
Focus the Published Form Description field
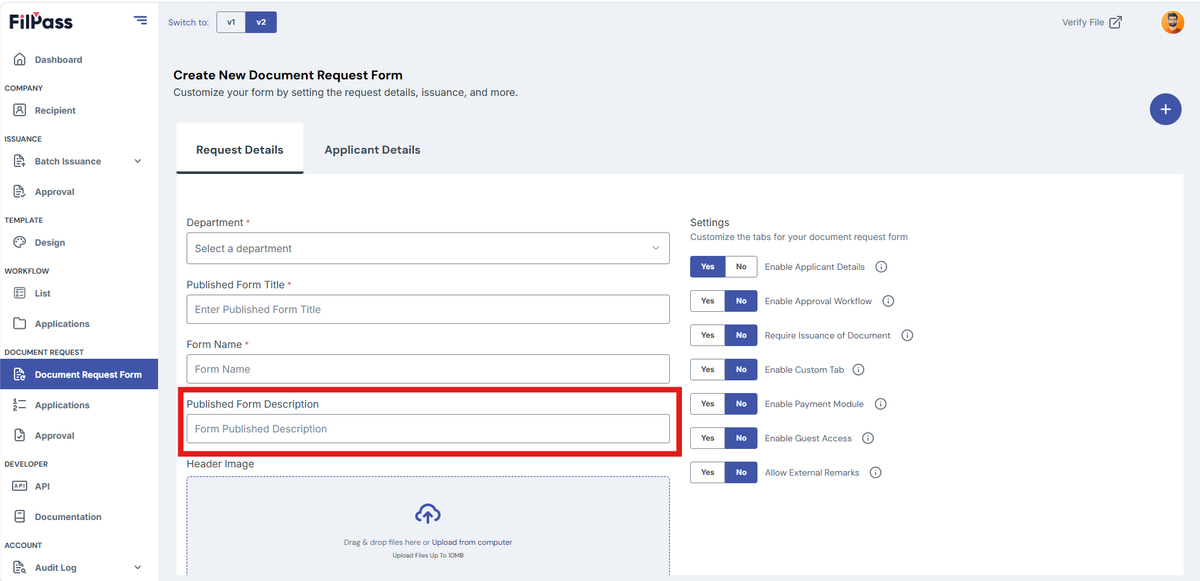pyautogui.click(x=428, y=428)
